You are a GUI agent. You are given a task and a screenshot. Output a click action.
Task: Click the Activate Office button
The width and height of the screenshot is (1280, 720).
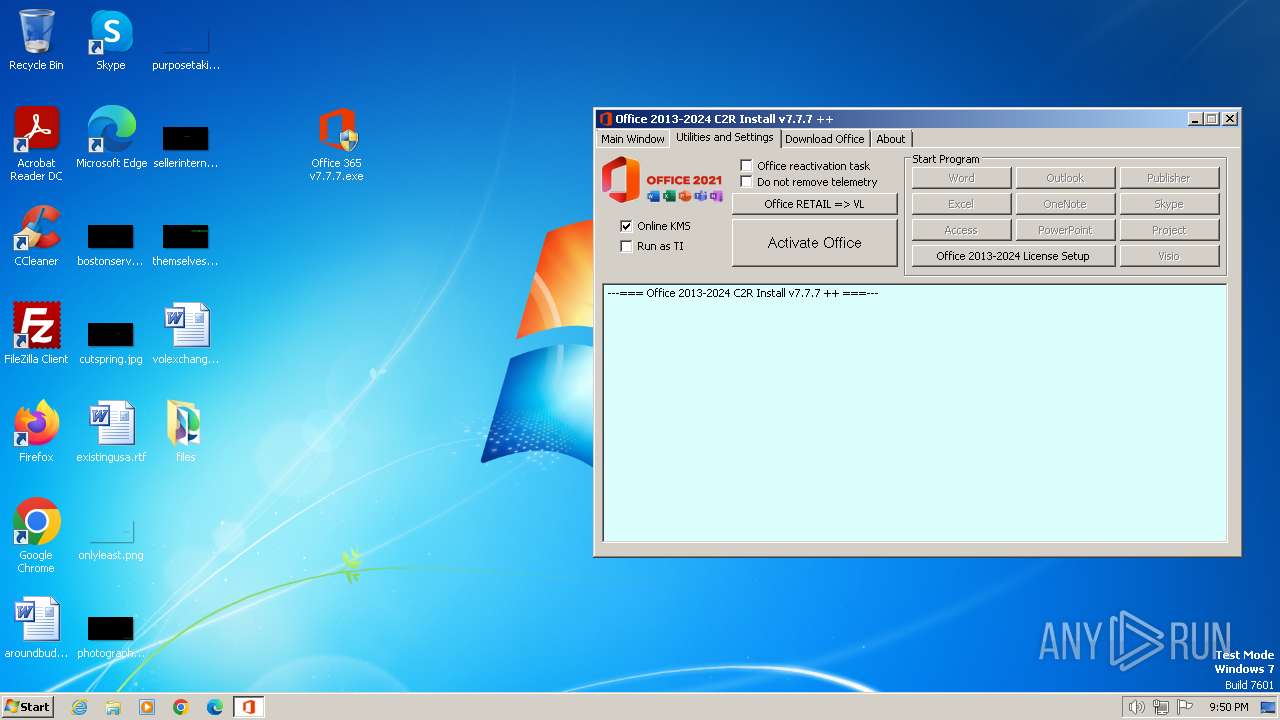(x=814, y=243)
